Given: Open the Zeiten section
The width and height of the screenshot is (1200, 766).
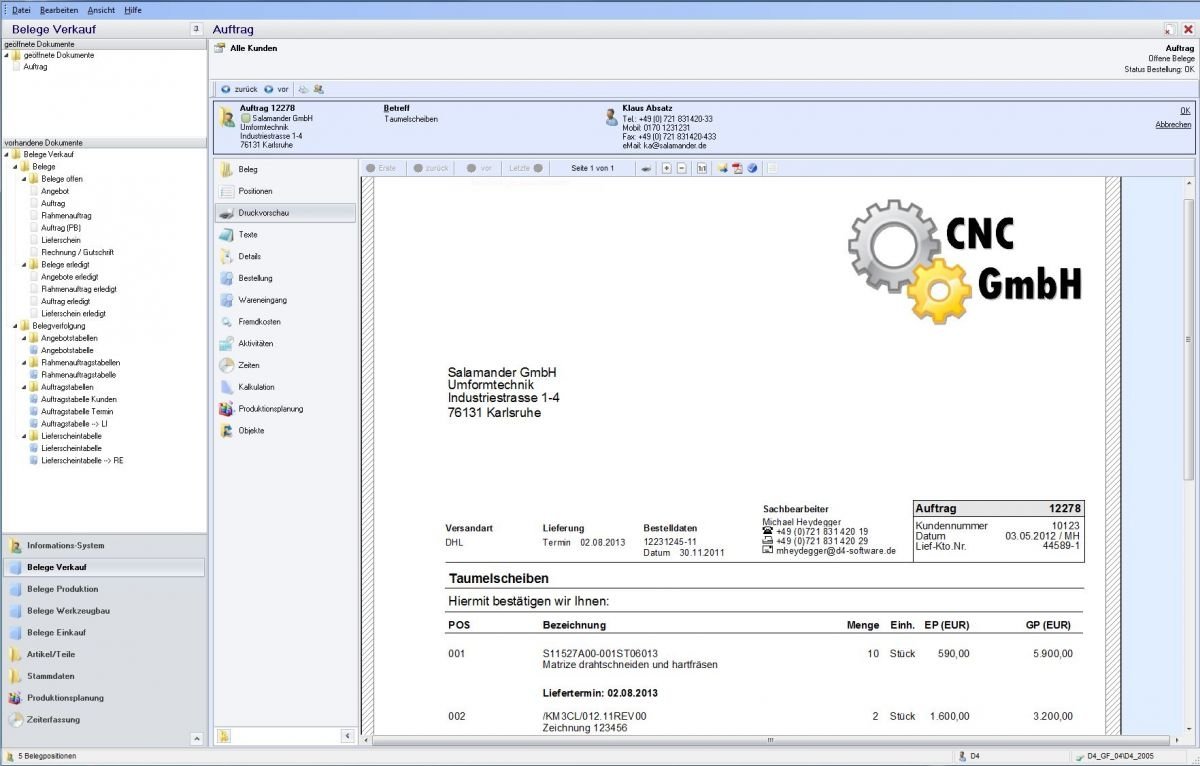Looking at the screenshot, I should point(284,365).
